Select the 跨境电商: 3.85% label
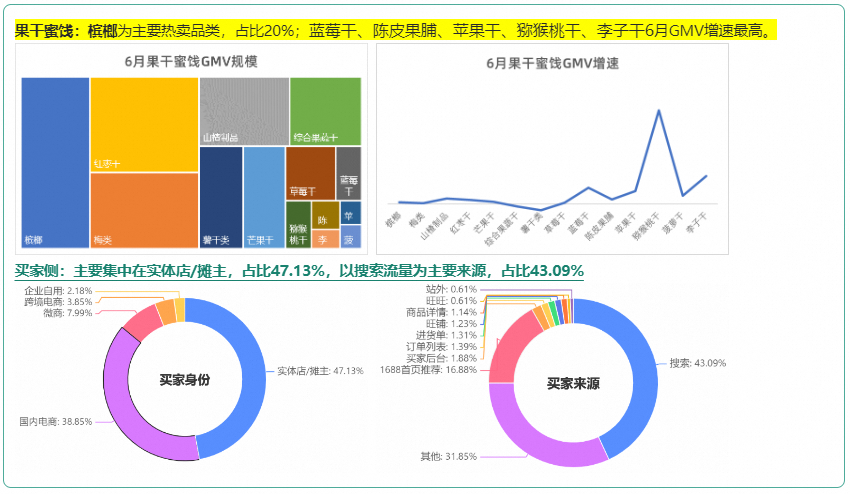This screenshot has width=850, height=494. 58,301
